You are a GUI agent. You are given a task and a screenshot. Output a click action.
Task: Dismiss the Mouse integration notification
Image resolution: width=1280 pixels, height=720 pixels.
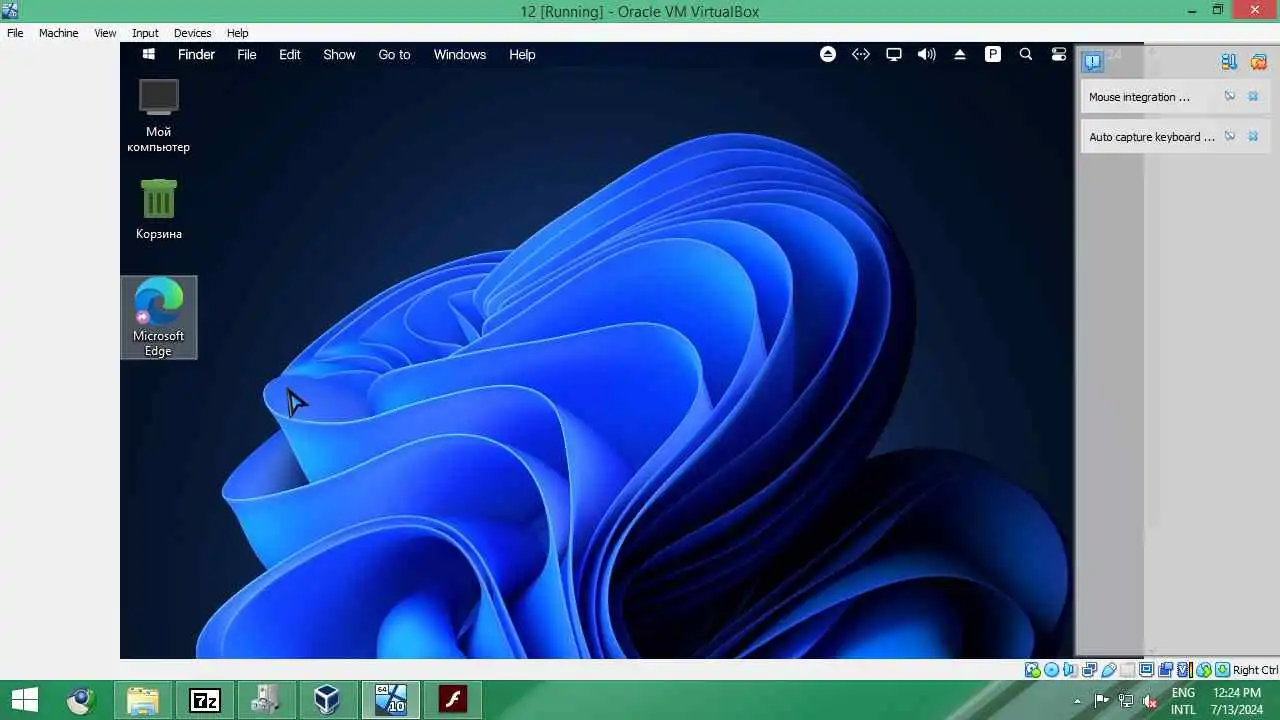coord(1253,97)
